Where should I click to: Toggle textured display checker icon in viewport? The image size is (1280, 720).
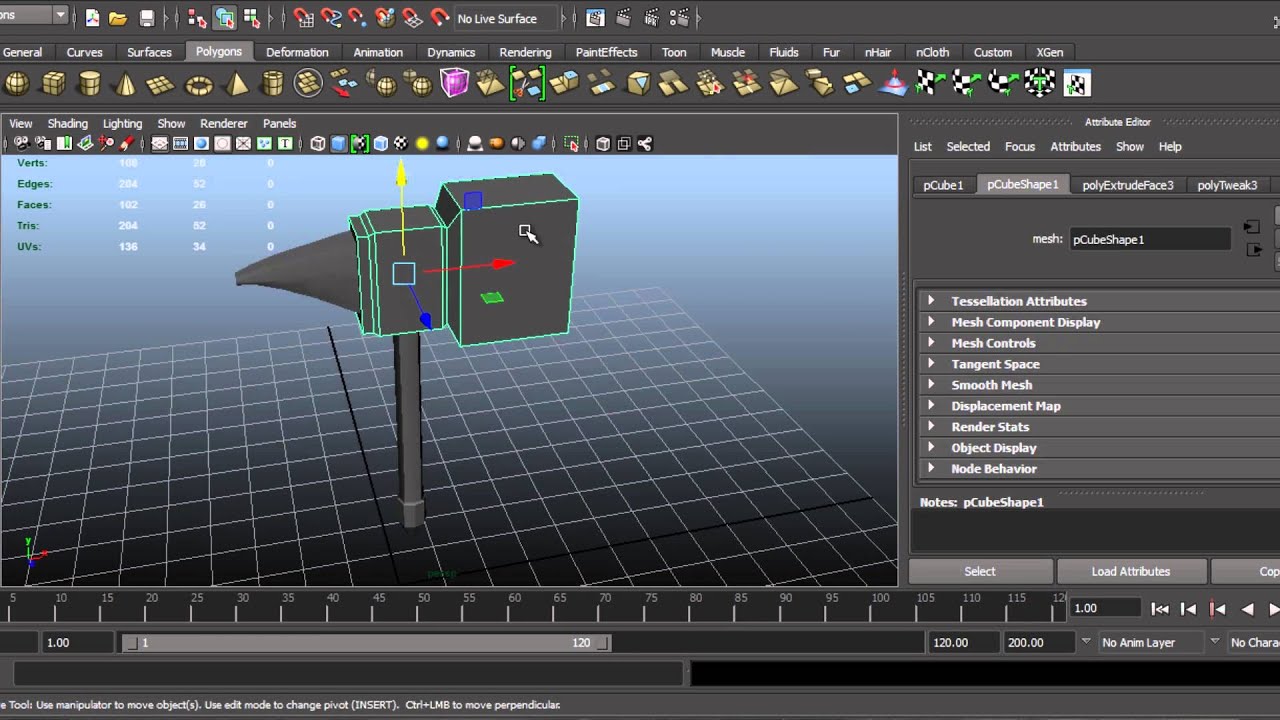pos(401,144)
